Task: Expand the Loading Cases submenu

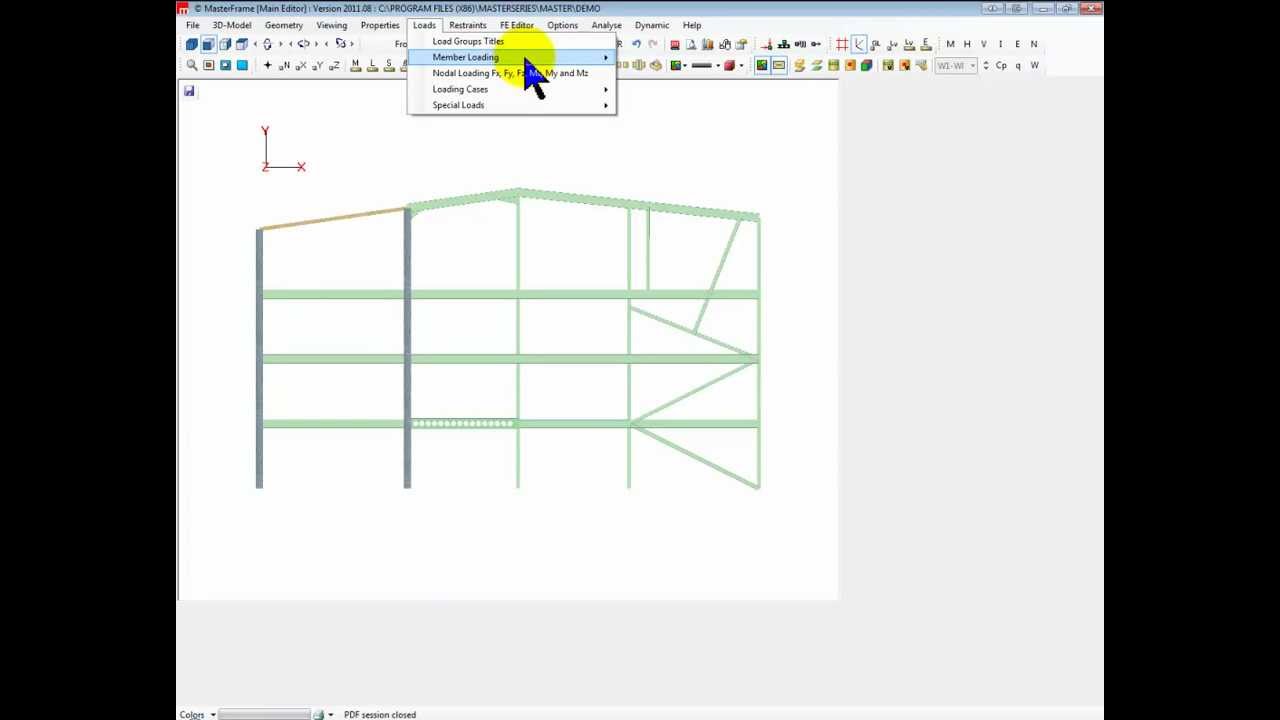Action: click(512, 89)
